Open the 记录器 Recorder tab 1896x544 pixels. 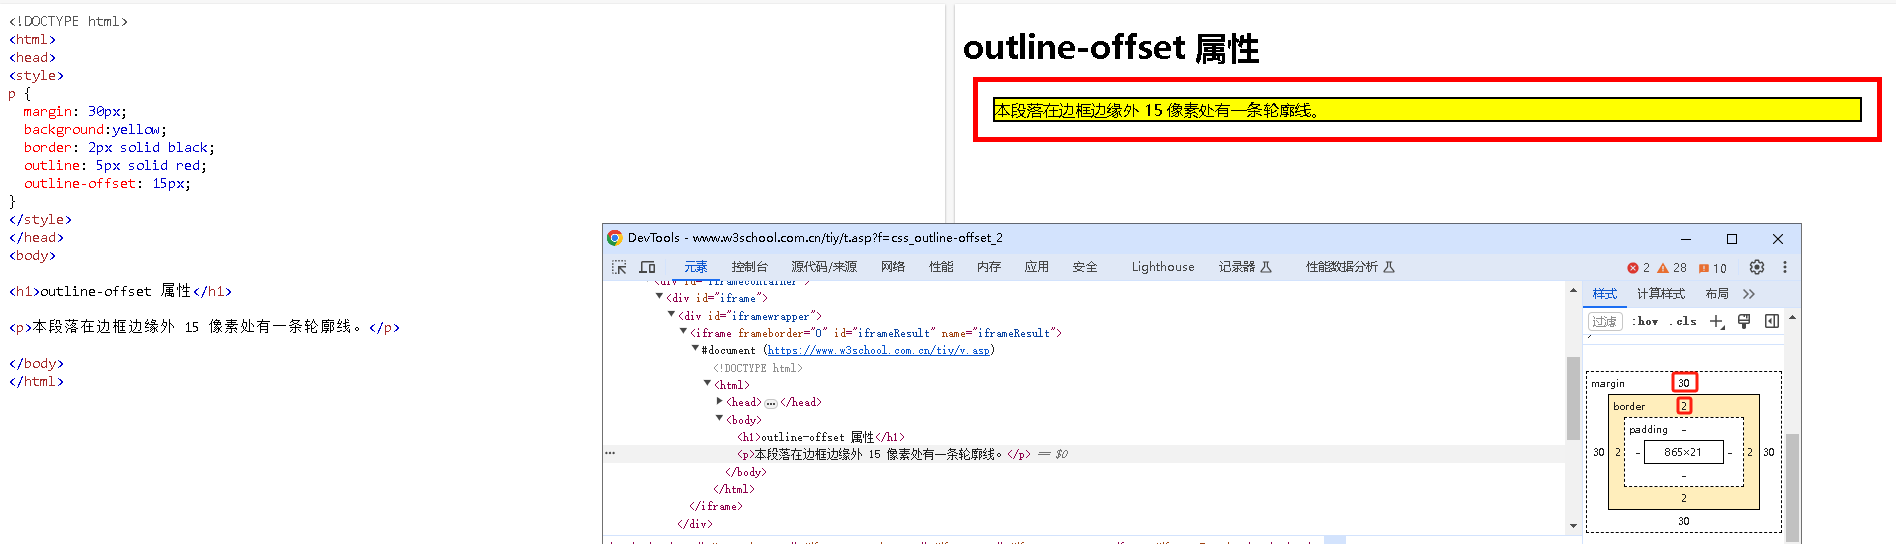[1245, 267]
